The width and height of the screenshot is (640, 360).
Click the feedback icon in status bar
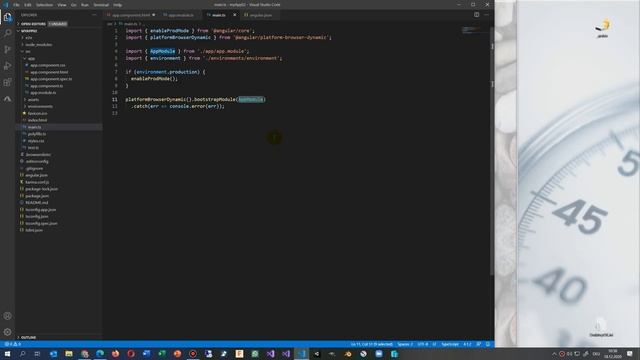[x=478, y=344]
